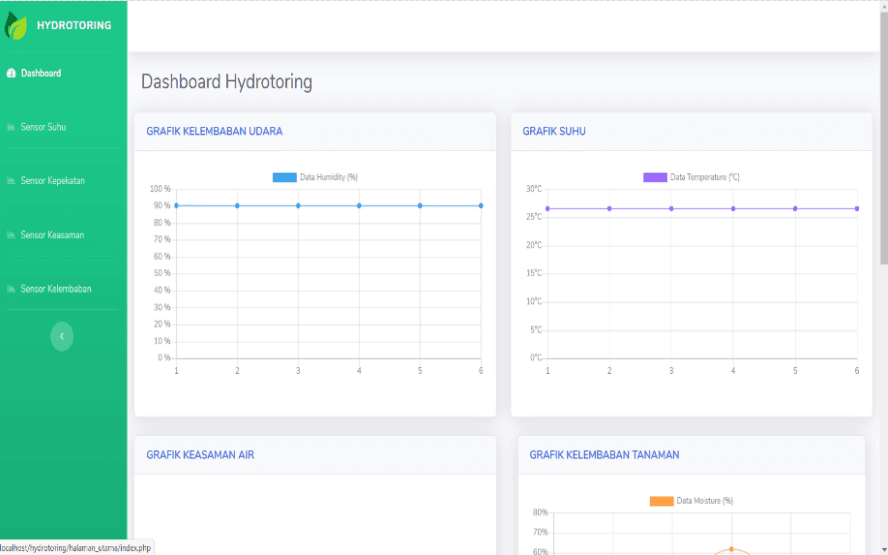The image size is (888, 555).
Task: Click the chart icon beside Sensor Keasaman
Action: (x=11, y=235)
